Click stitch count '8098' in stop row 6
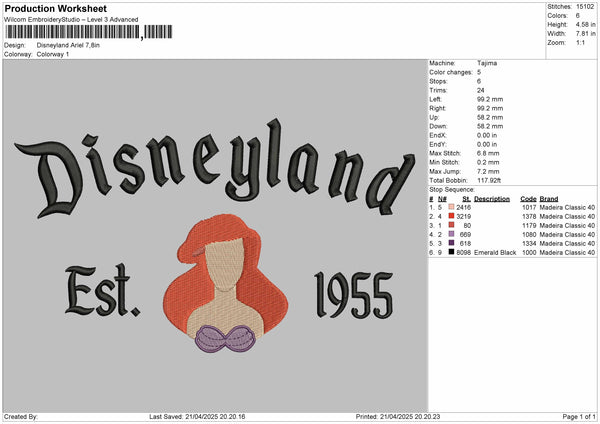The width and height of the screenshot is (600, 424). pyautogui.click(x=463, y=253)
